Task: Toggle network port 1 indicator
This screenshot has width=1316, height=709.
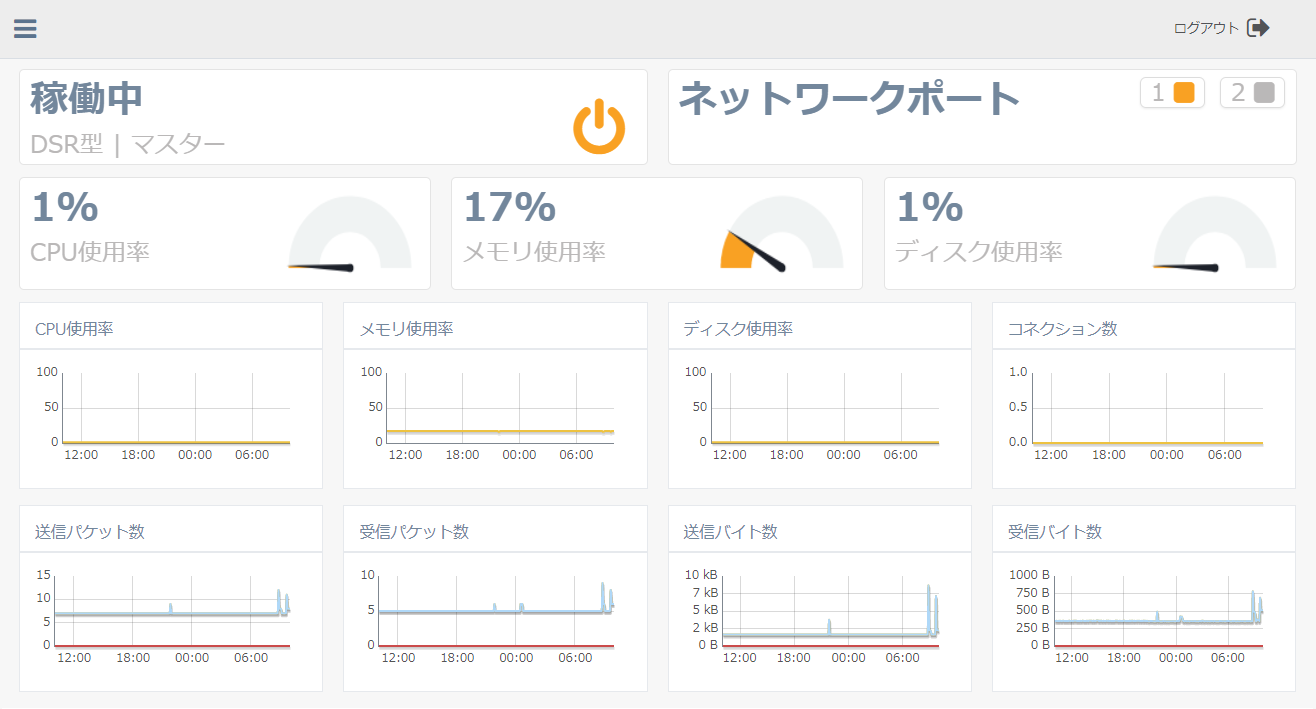Action: pyautogui.click(x=1172, y=91)
